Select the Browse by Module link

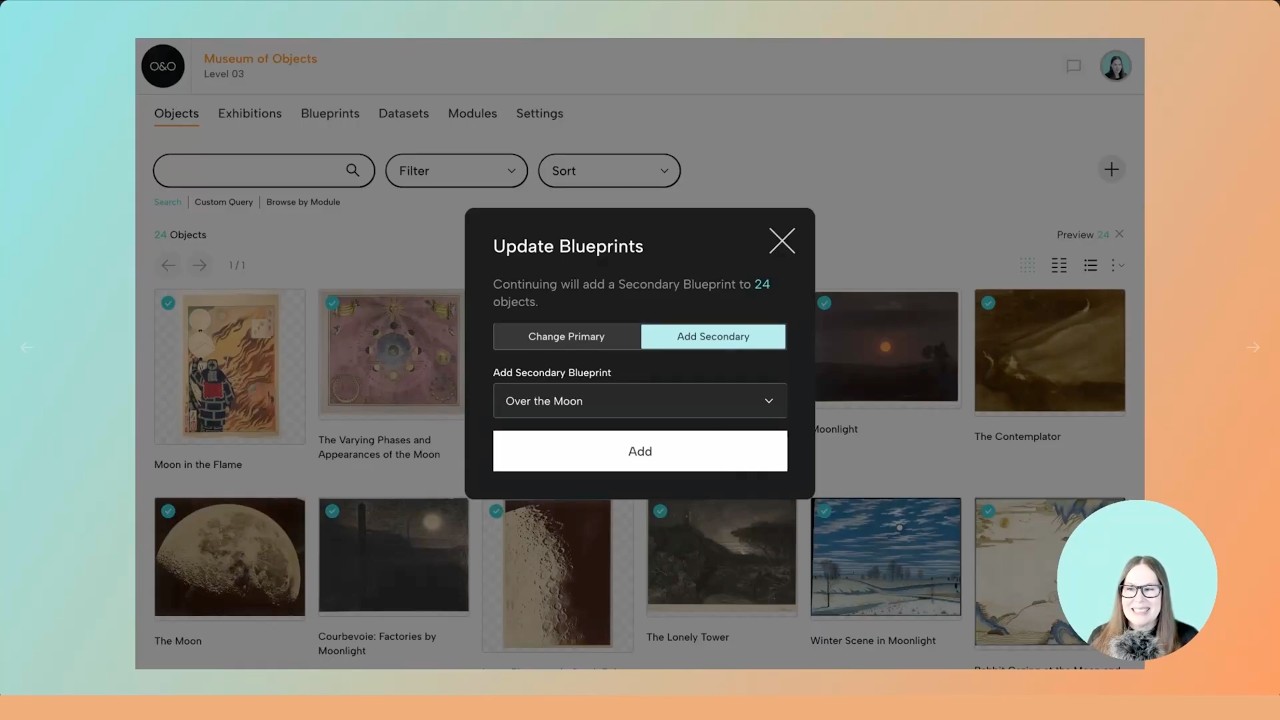[x=303, y=202]
